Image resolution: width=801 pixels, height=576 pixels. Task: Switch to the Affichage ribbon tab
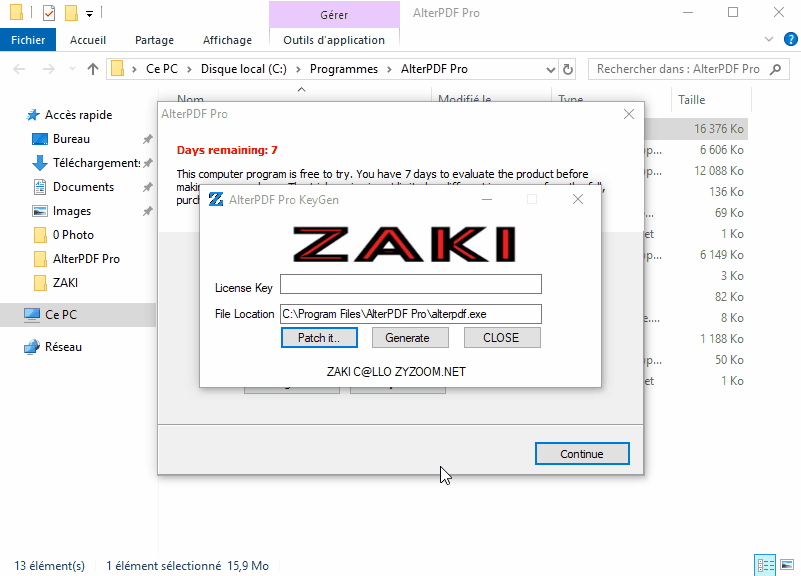[x=227, y=40]
